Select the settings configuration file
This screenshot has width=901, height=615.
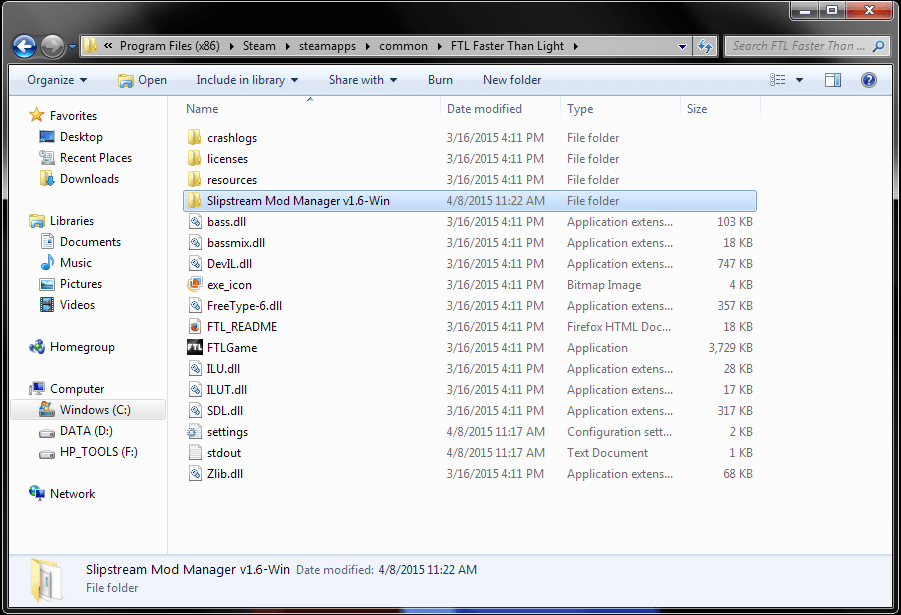pyautogui.click(x=228, y=432)
